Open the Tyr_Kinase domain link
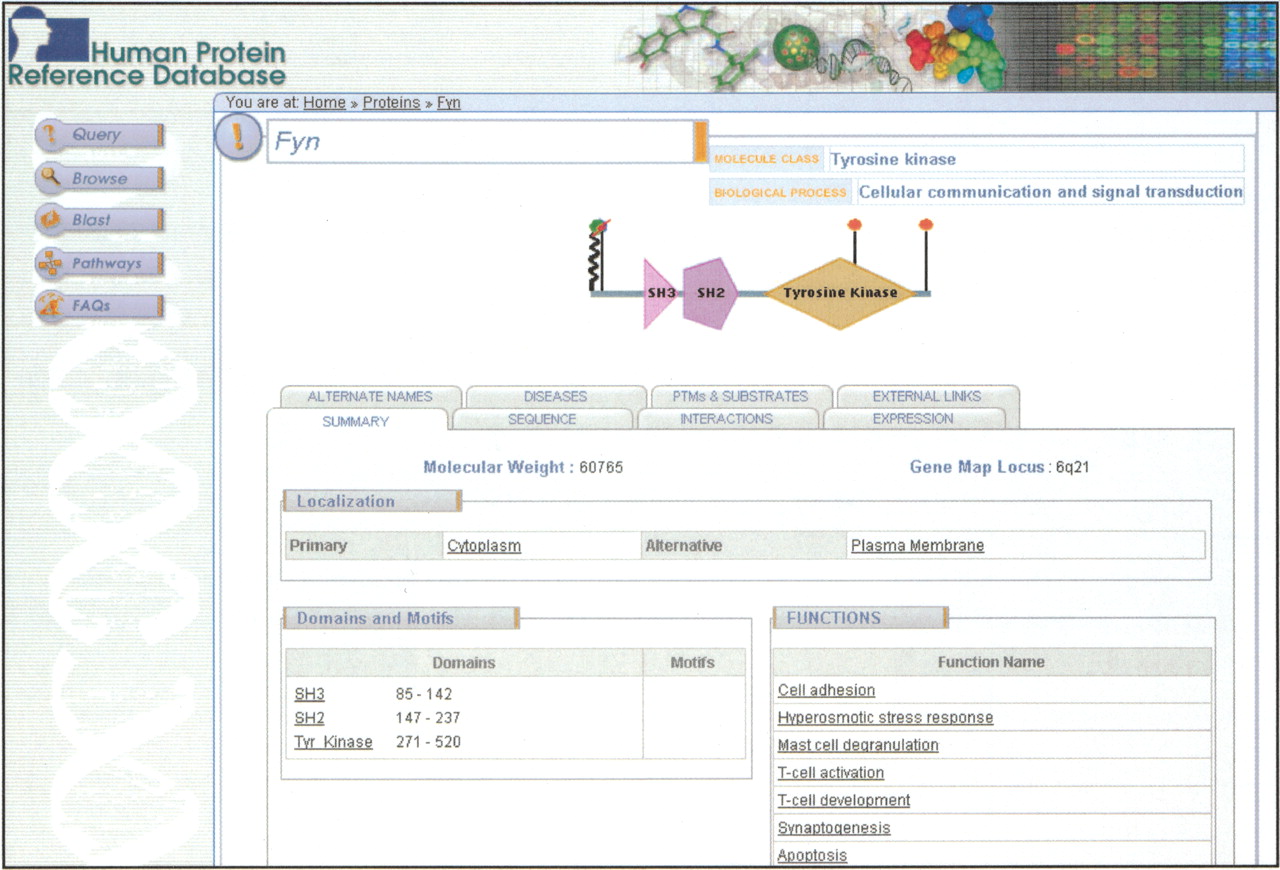Viewport: 1280px width, 870px height. click(334, 742)
